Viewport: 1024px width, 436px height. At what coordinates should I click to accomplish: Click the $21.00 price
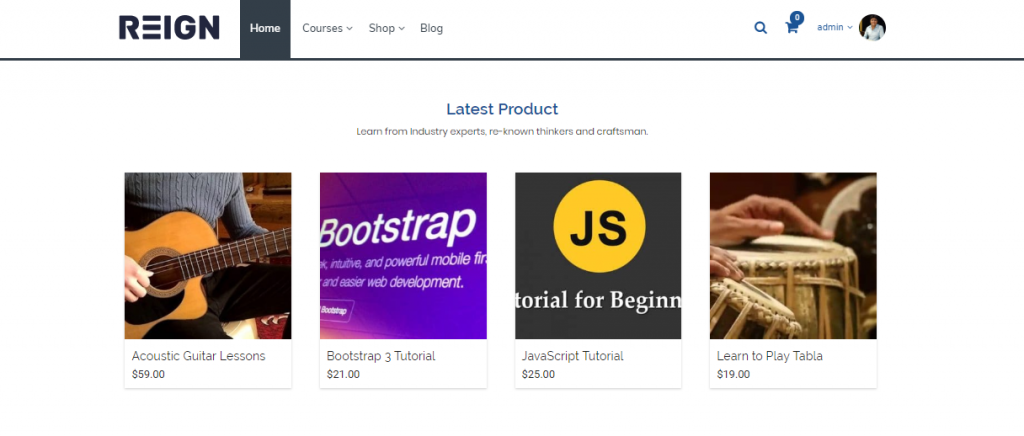(x=343, y=375)
